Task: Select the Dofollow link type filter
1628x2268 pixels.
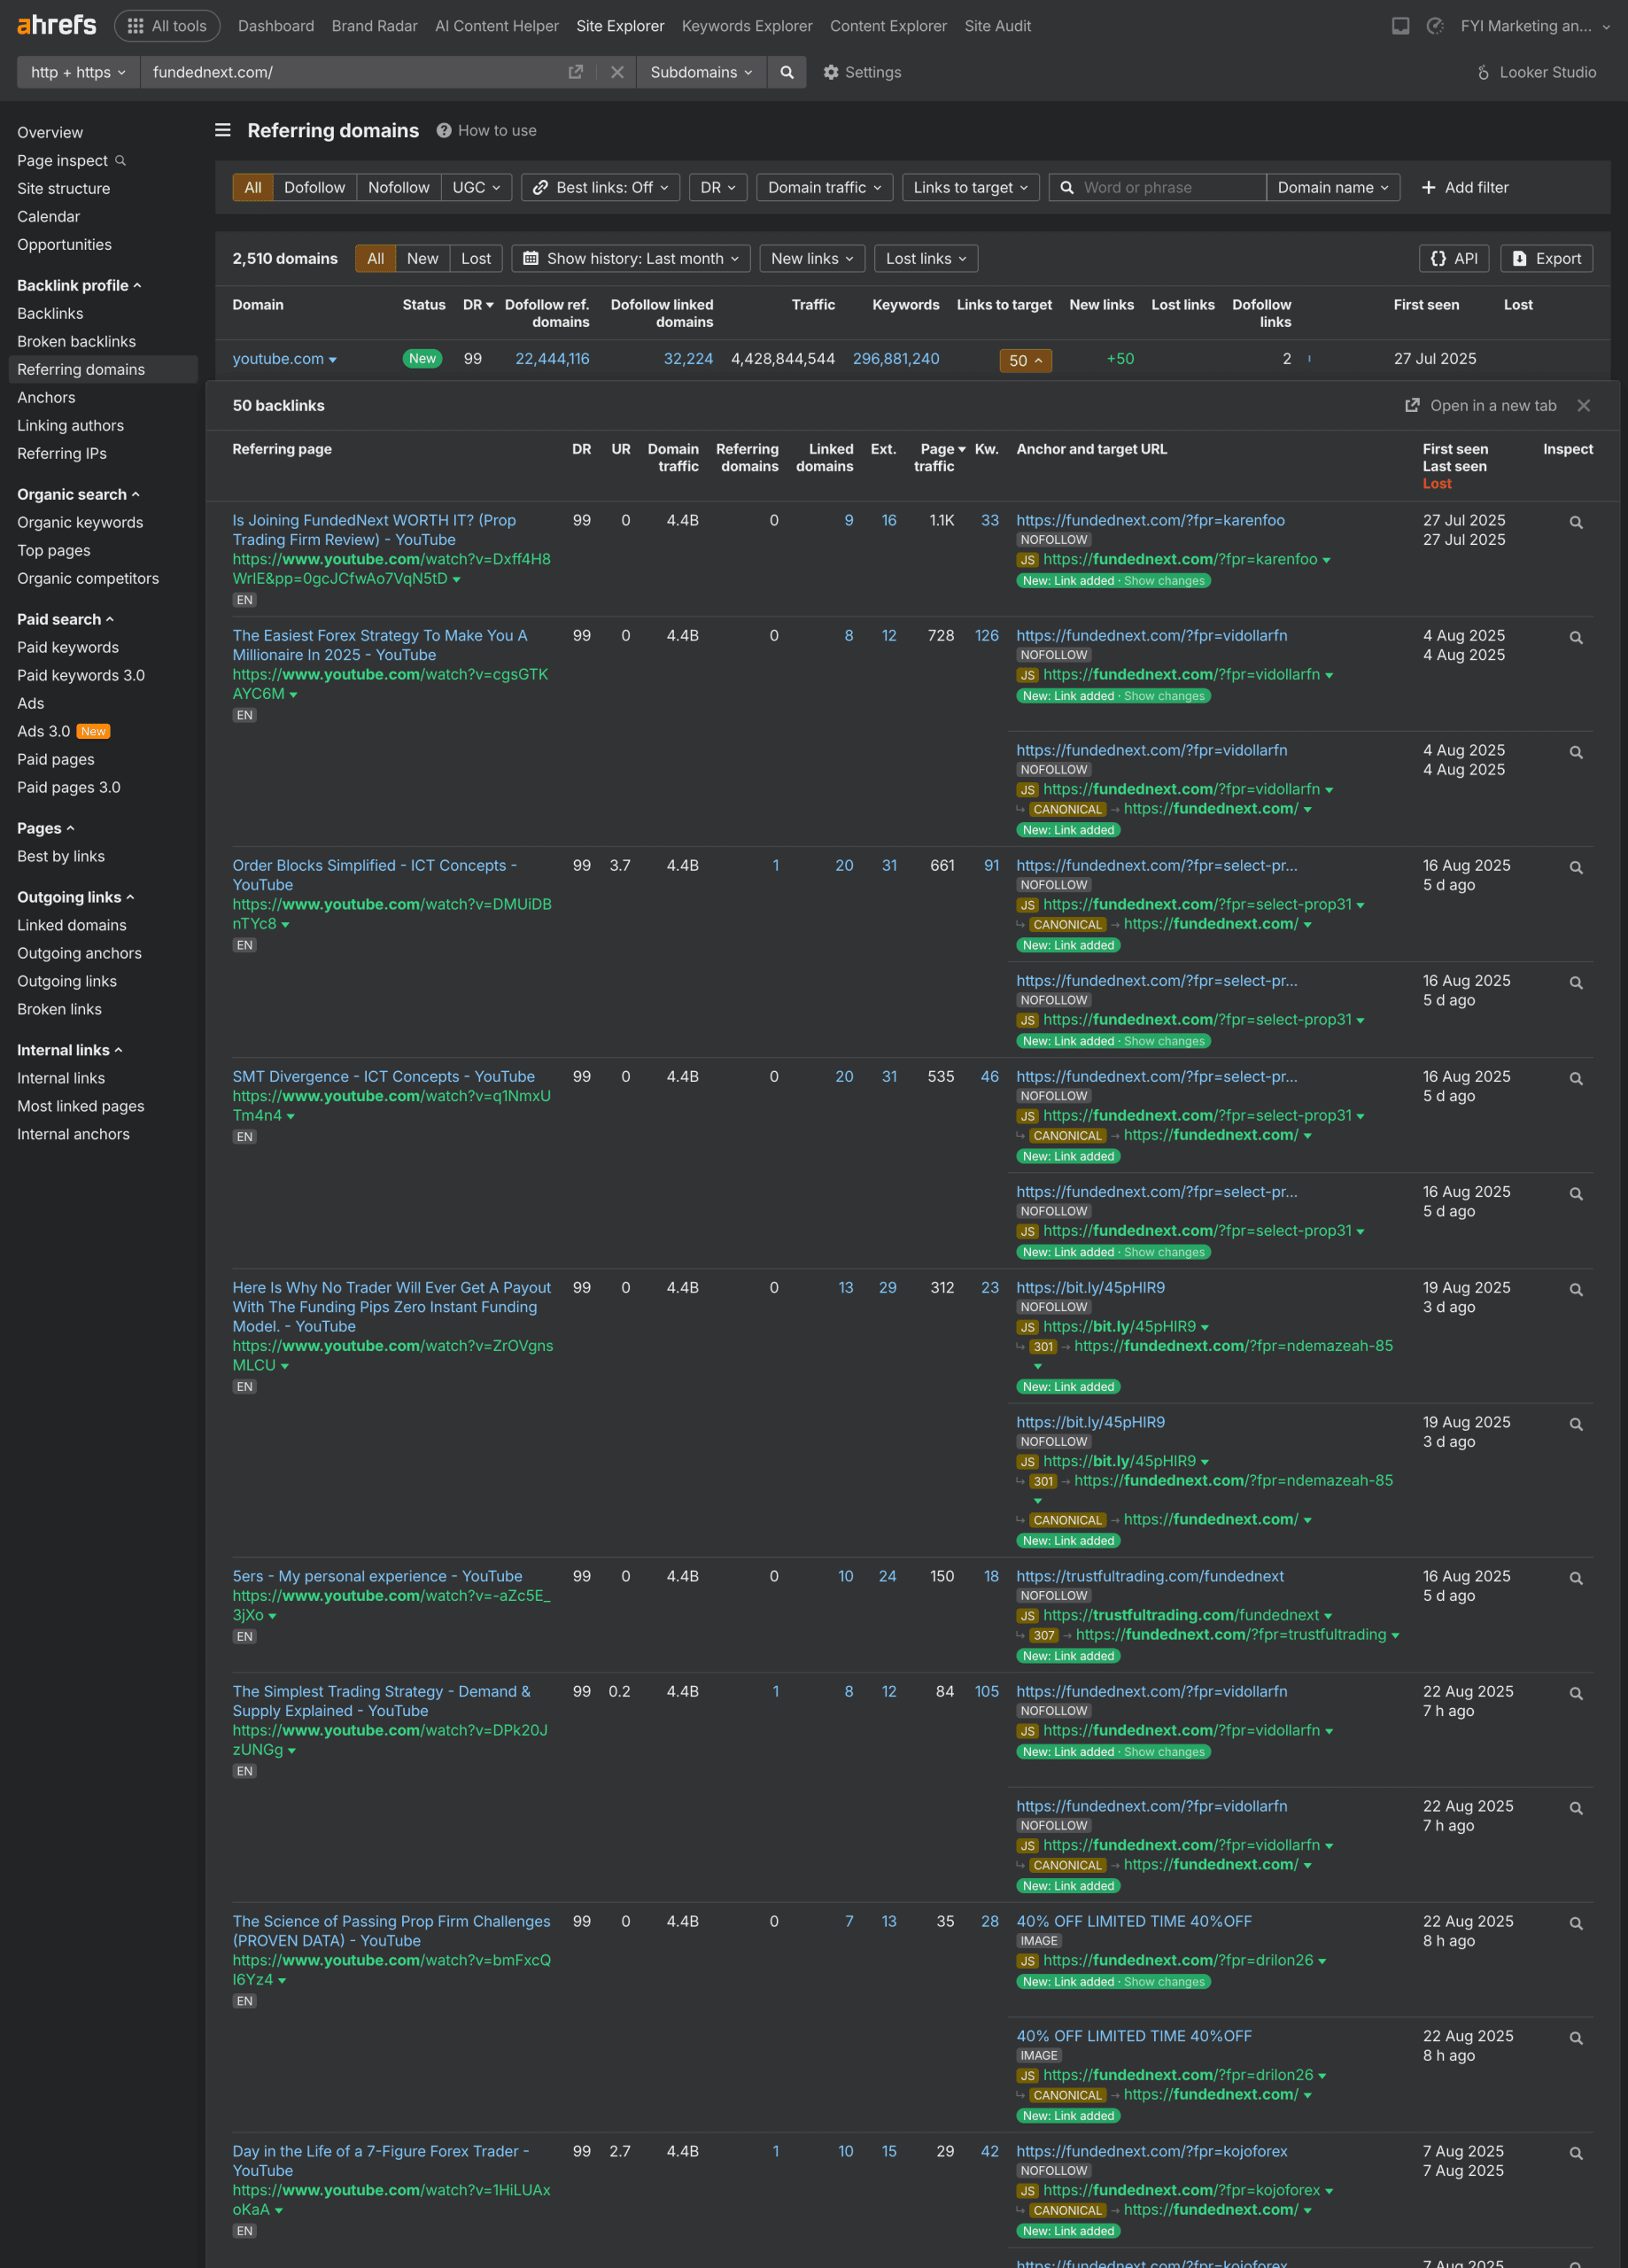Action: 314,188
